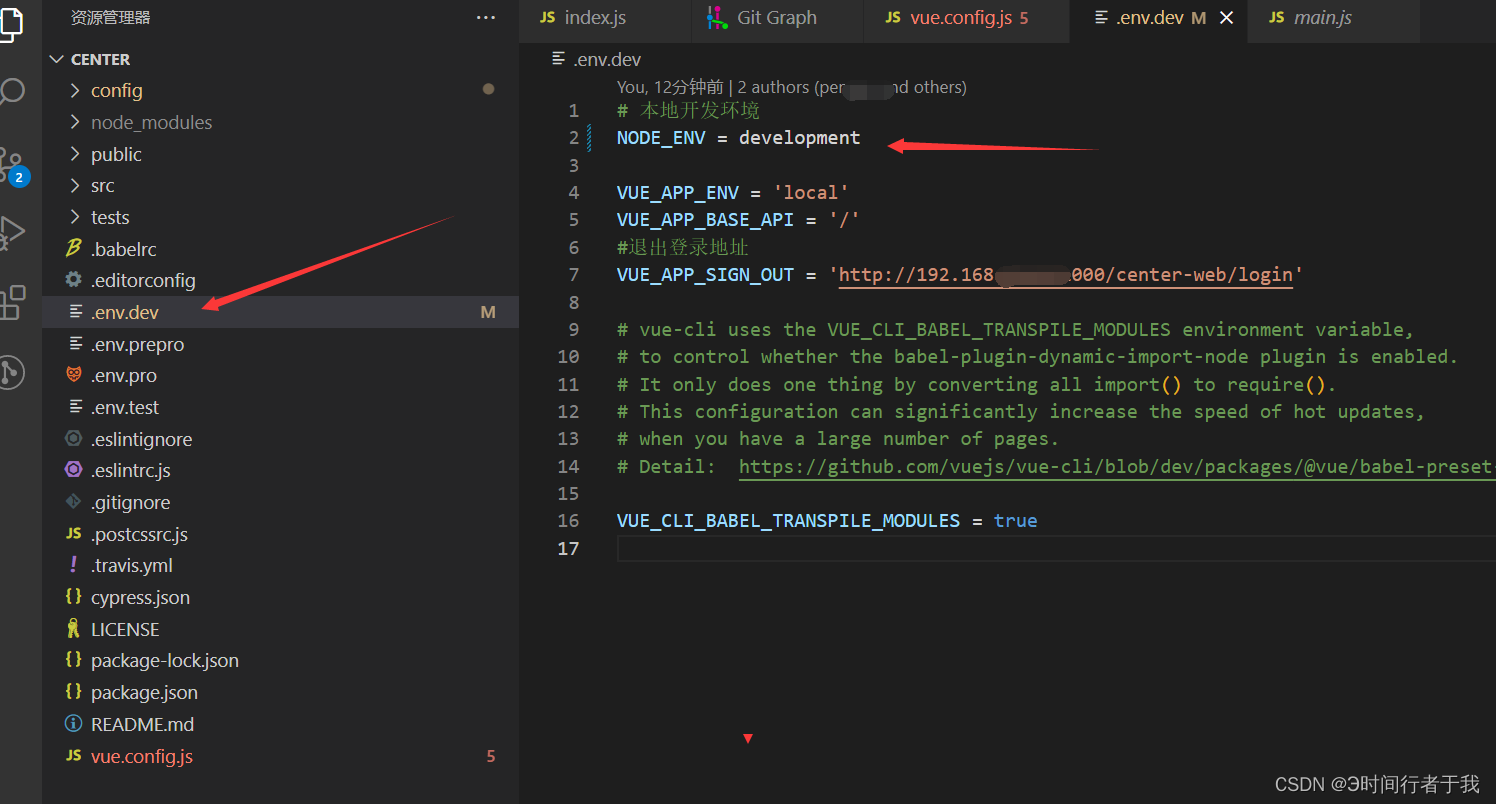Viewport: 1496px width, 804px height.
Task: Click the Git Graph tab icon
Action: click(717, 17)
